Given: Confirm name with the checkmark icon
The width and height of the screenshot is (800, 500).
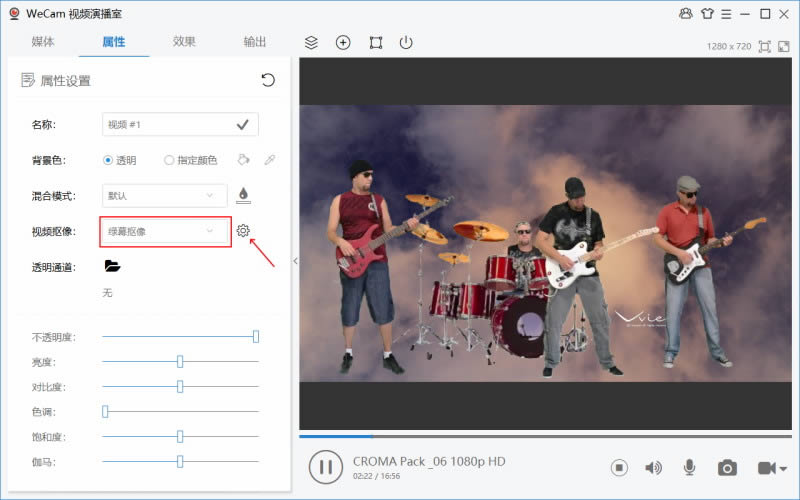Looking at the screenshot, I should (243, 124).
